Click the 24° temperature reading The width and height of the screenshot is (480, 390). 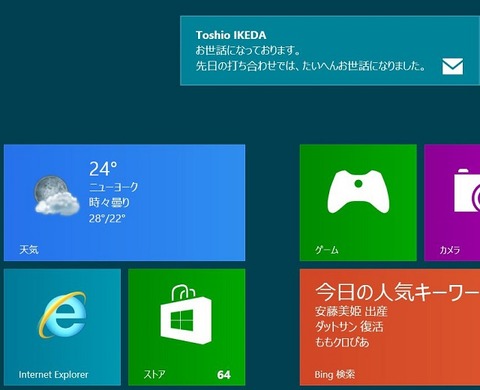(x=103, y=169)
